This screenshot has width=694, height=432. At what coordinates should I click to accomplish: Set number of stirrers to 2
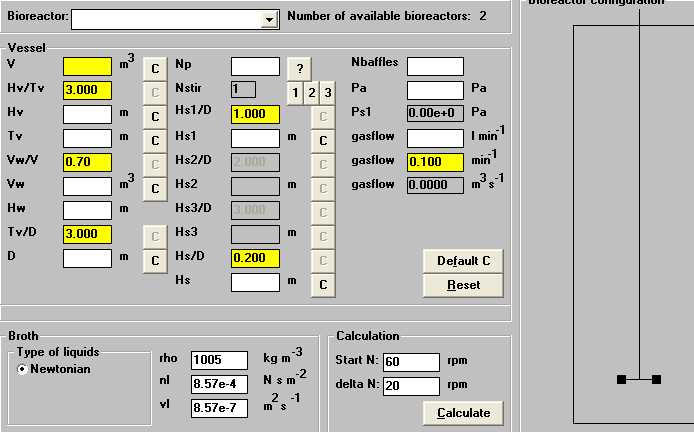click(x=312, y=93)
